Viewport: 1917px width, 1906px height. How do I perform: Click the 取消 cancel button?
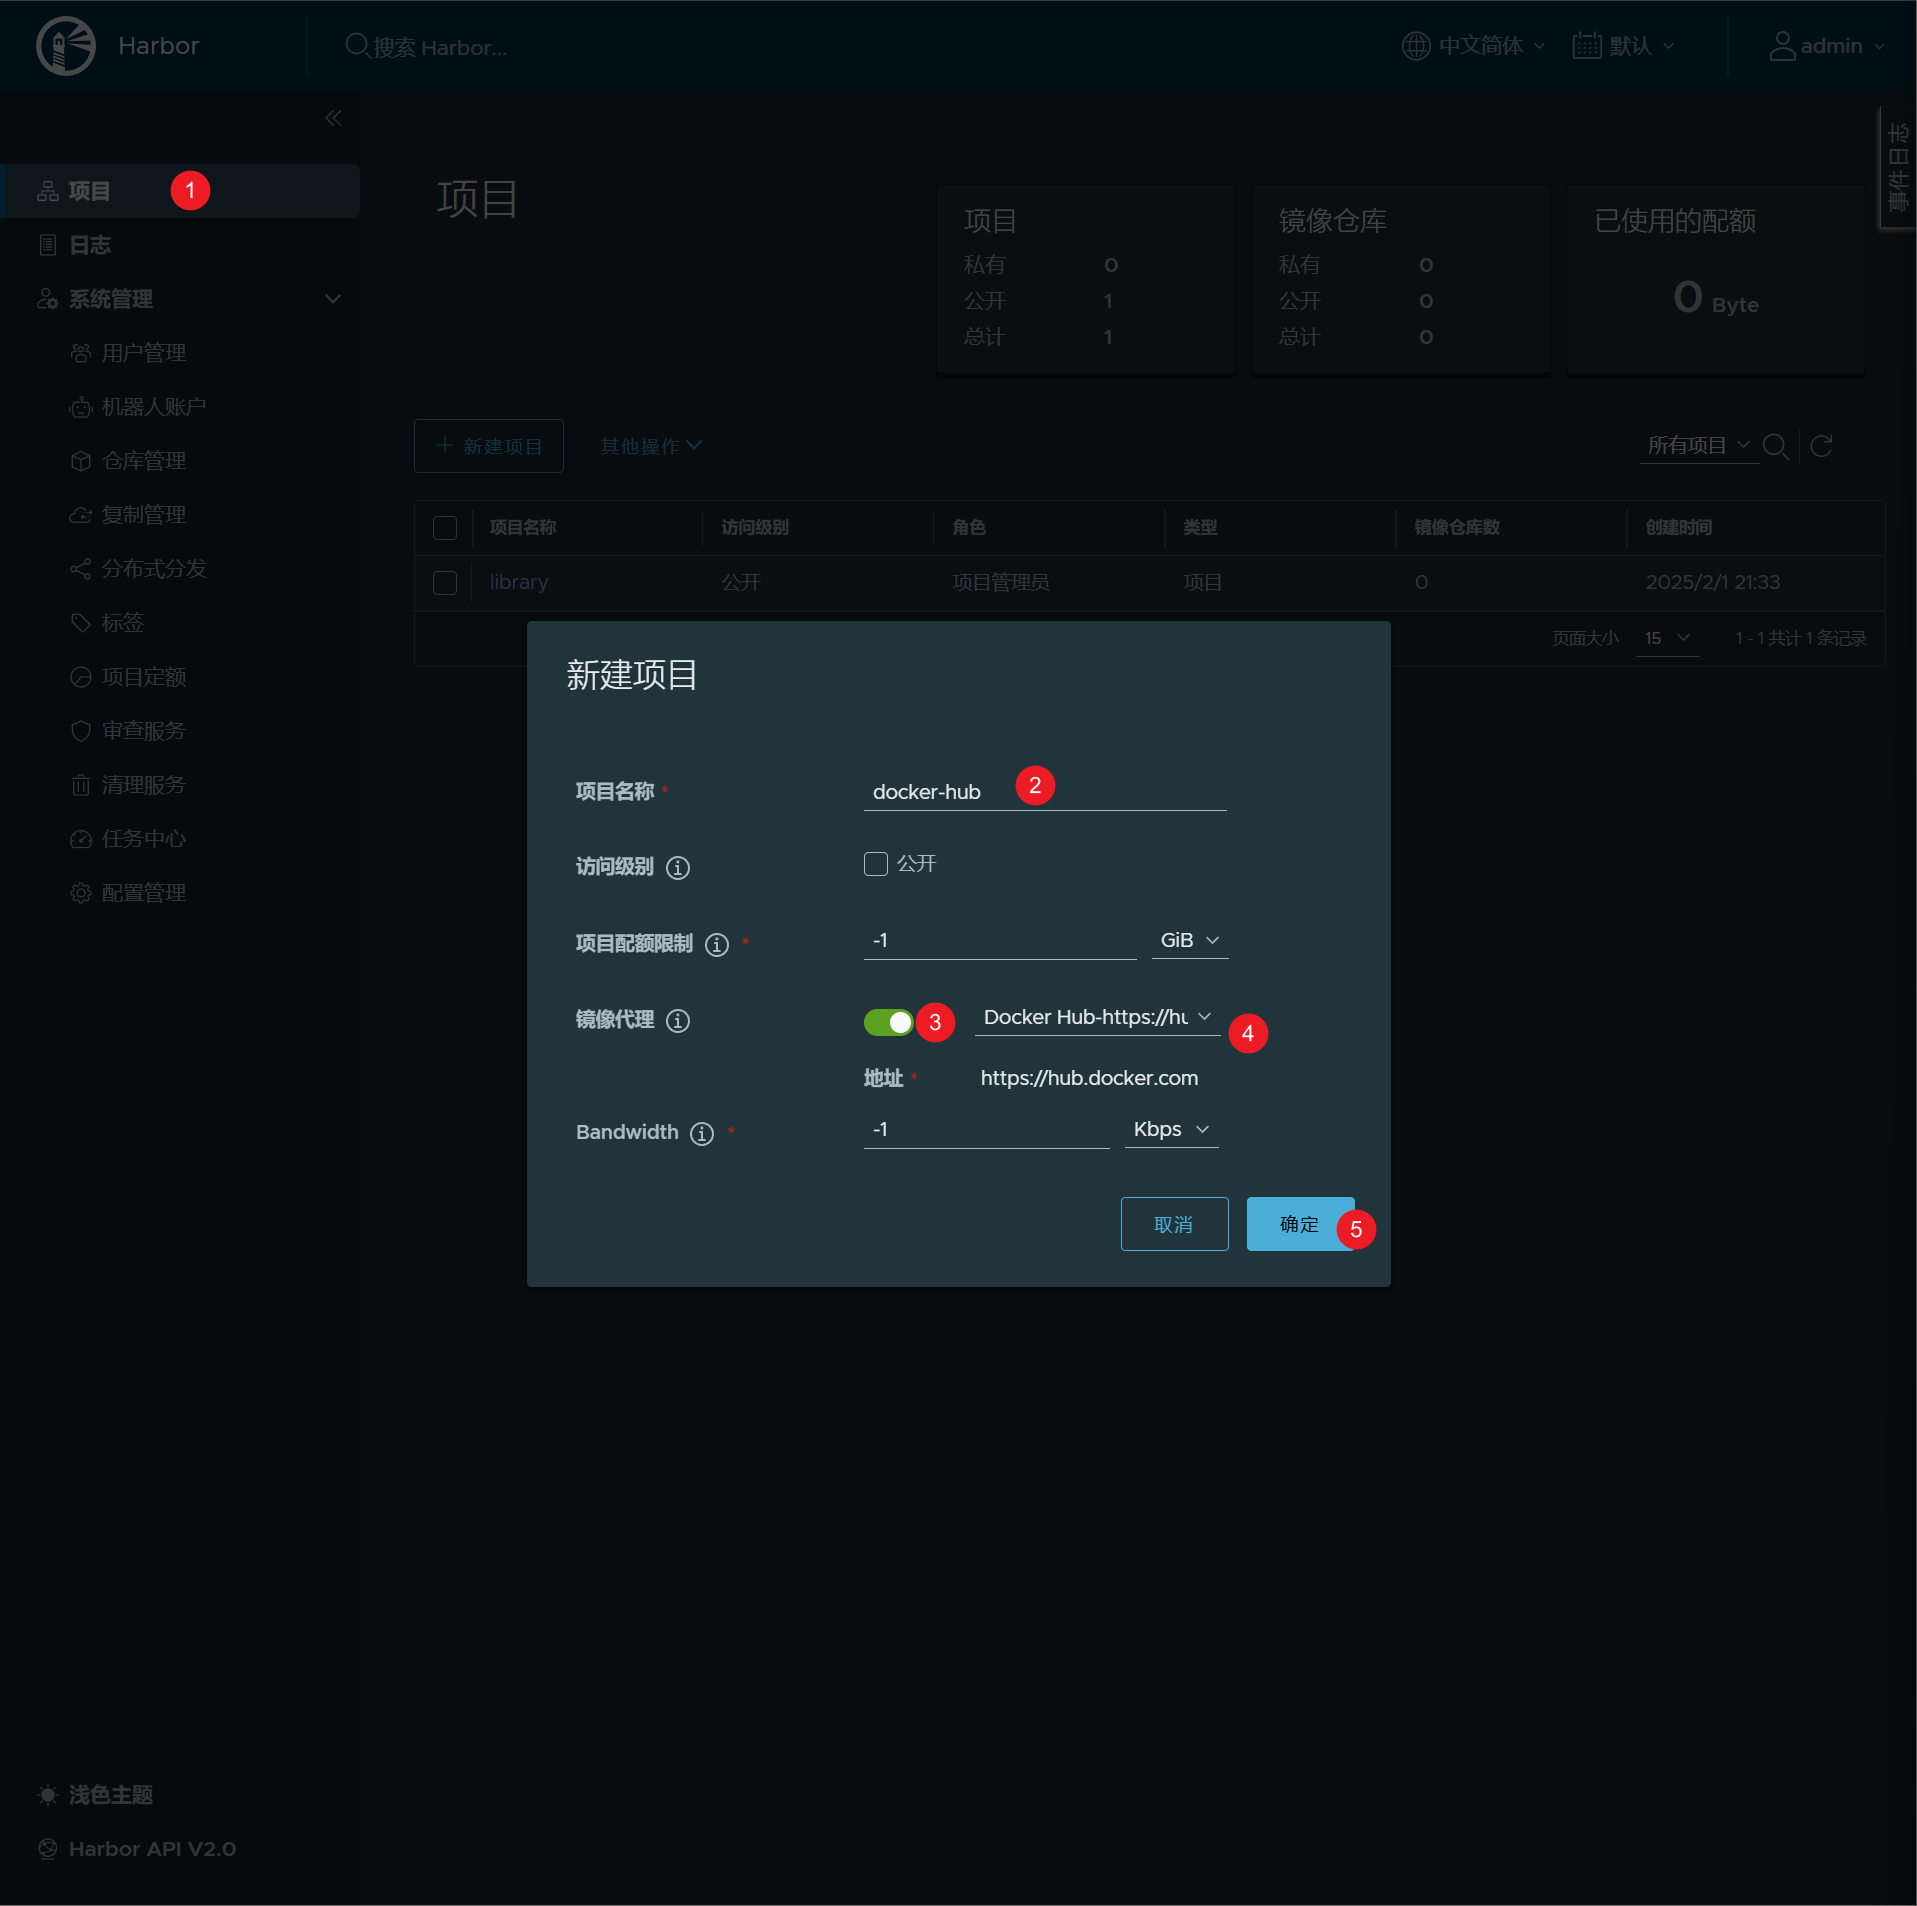click(1174, 1224)
